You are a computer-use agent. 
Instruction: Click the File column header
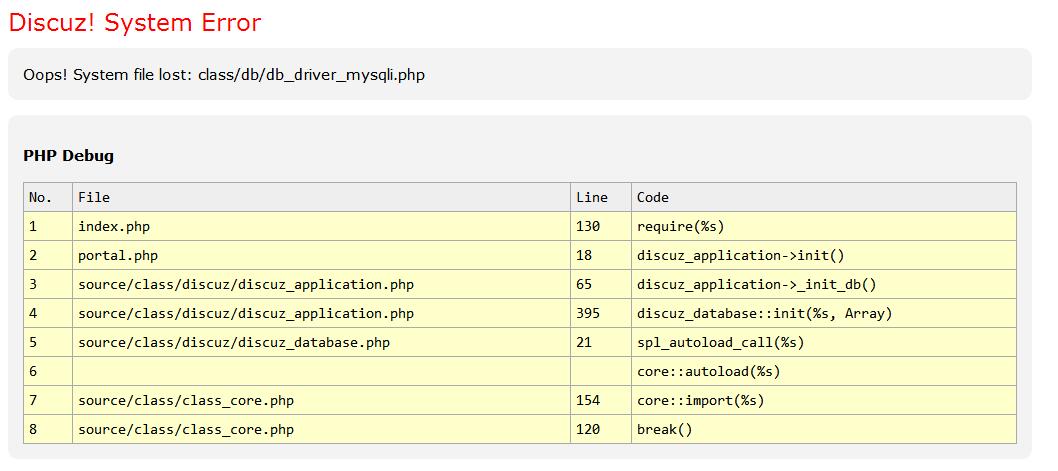point(321,197)
